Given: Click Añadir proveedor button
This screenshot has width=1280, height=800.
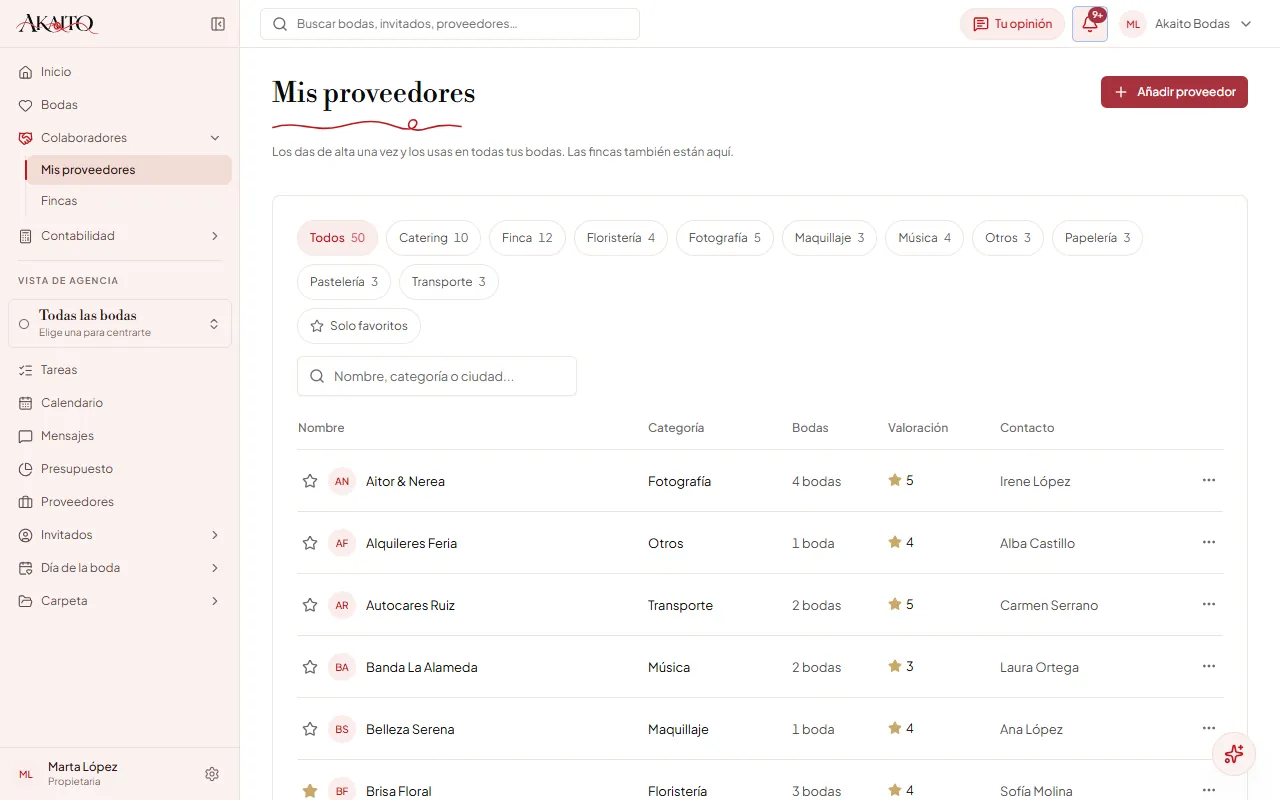Looking at the screenshot, I should pos(1174,92).
